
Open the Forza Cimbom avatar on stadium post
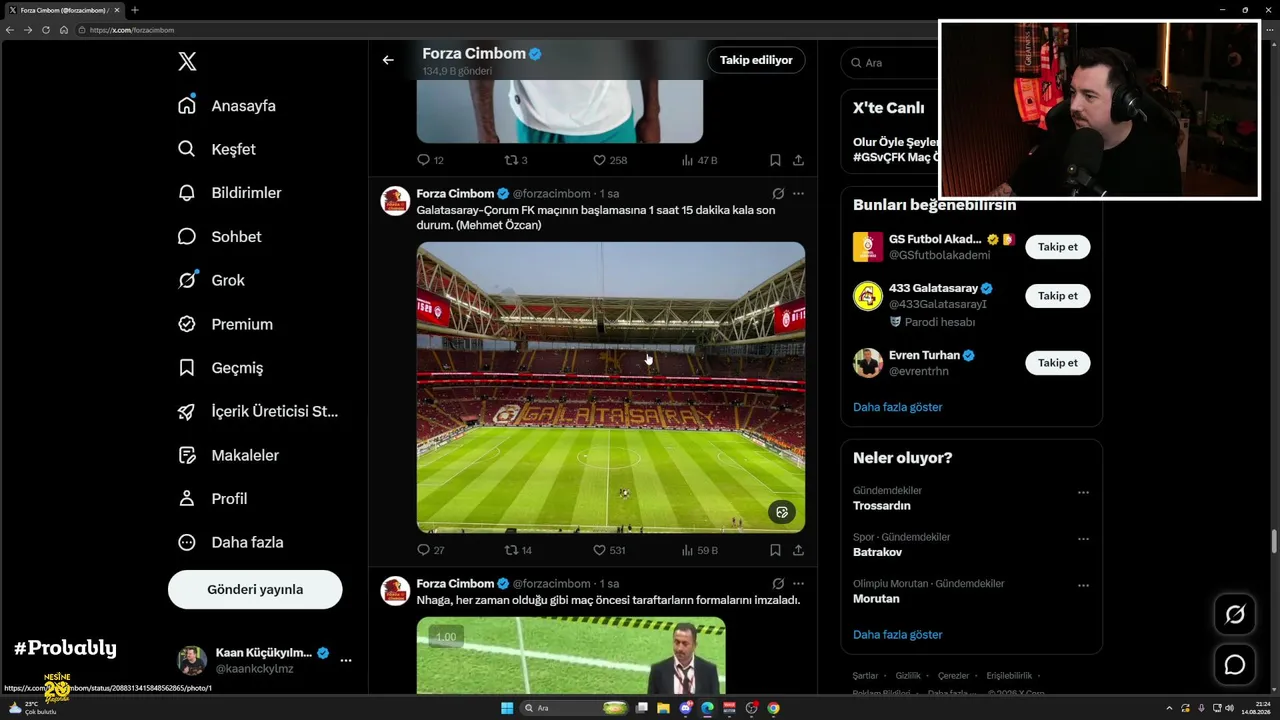[x=395, y=200]
